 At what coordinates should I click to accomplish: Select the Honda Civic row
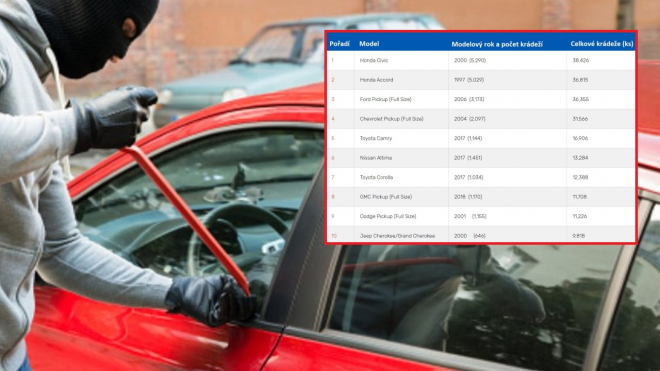(x=481, y=60)
